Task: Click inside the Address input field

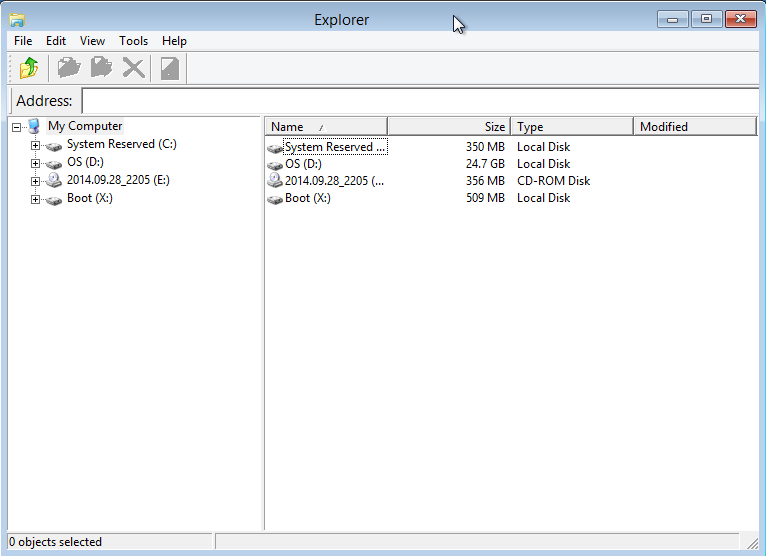Action: [x=420, y=101]
